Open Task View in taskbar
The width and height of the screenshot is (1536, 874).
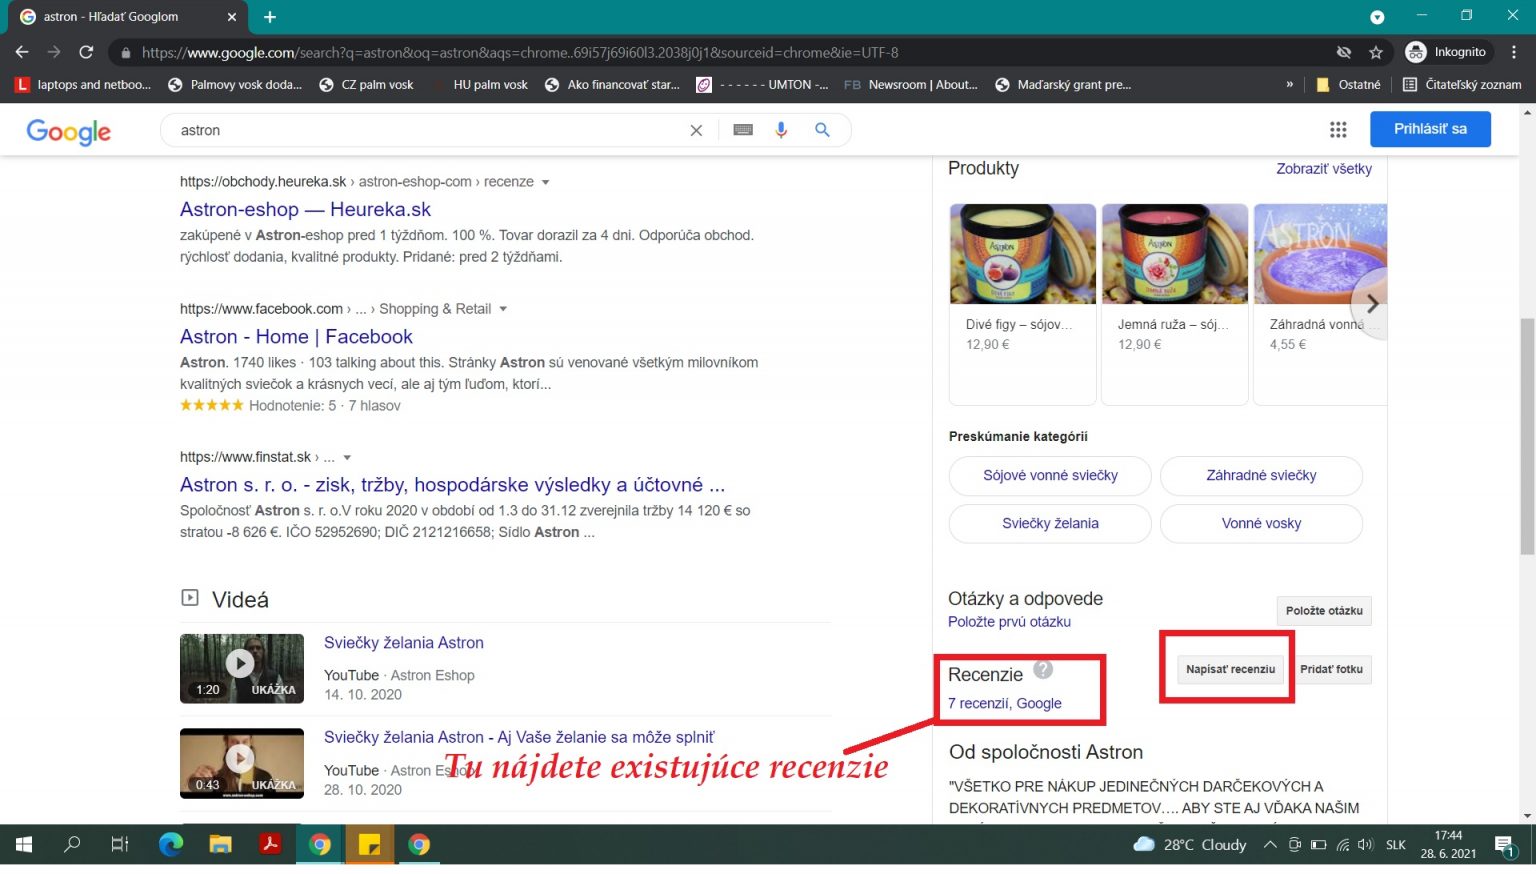pos(120,845)
